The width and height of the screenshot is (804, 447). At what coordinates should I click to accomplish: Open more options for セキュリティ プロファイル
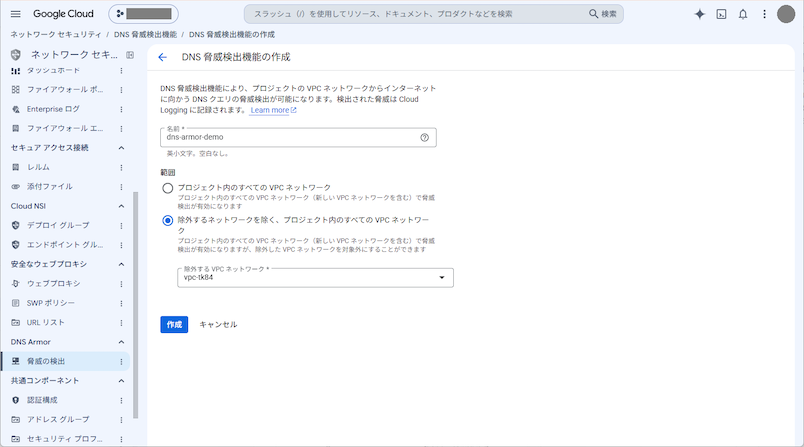(122, 439)
